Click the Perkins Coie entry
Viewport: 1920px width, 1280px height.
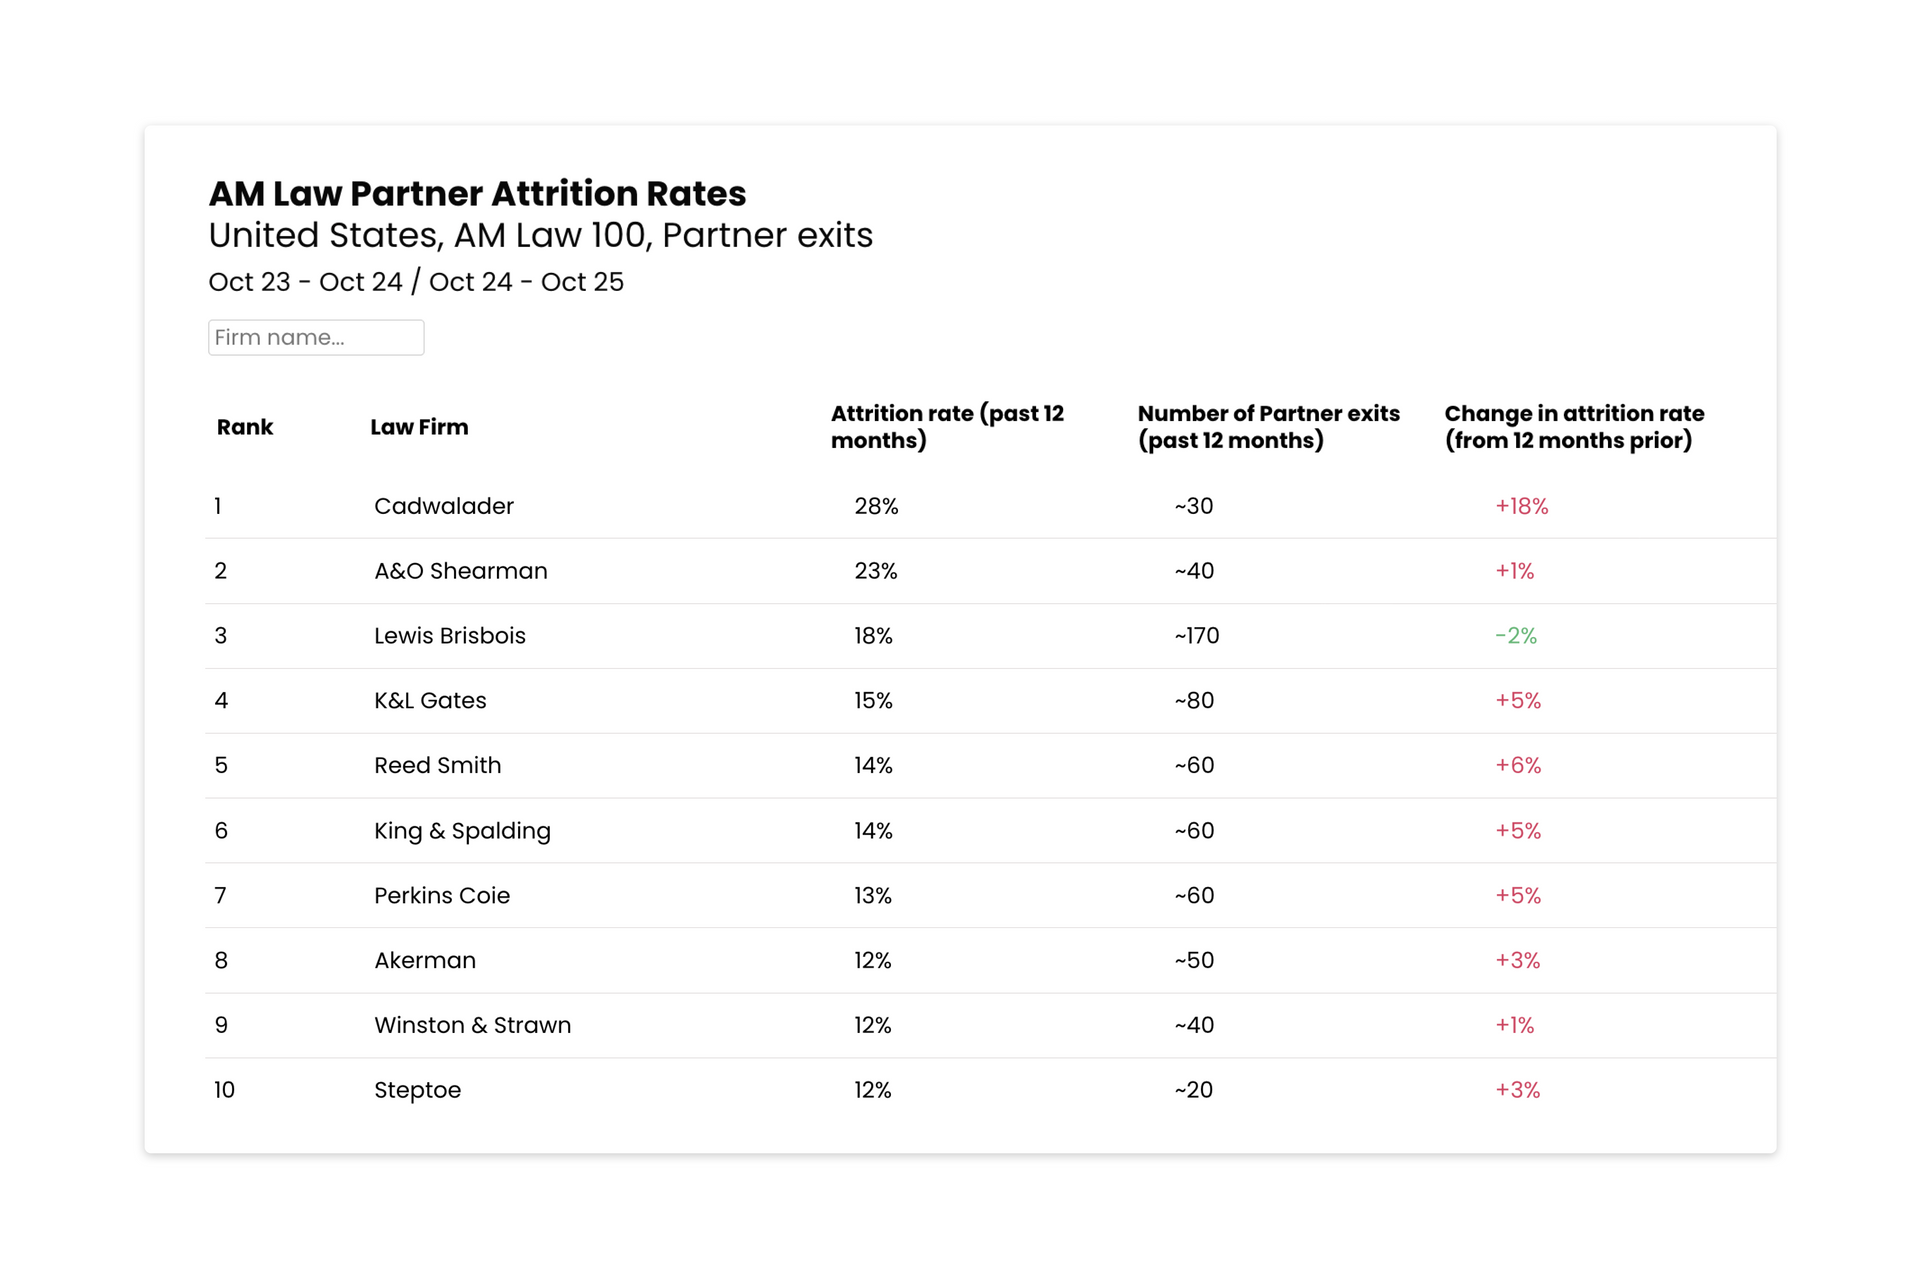(442, 895)
